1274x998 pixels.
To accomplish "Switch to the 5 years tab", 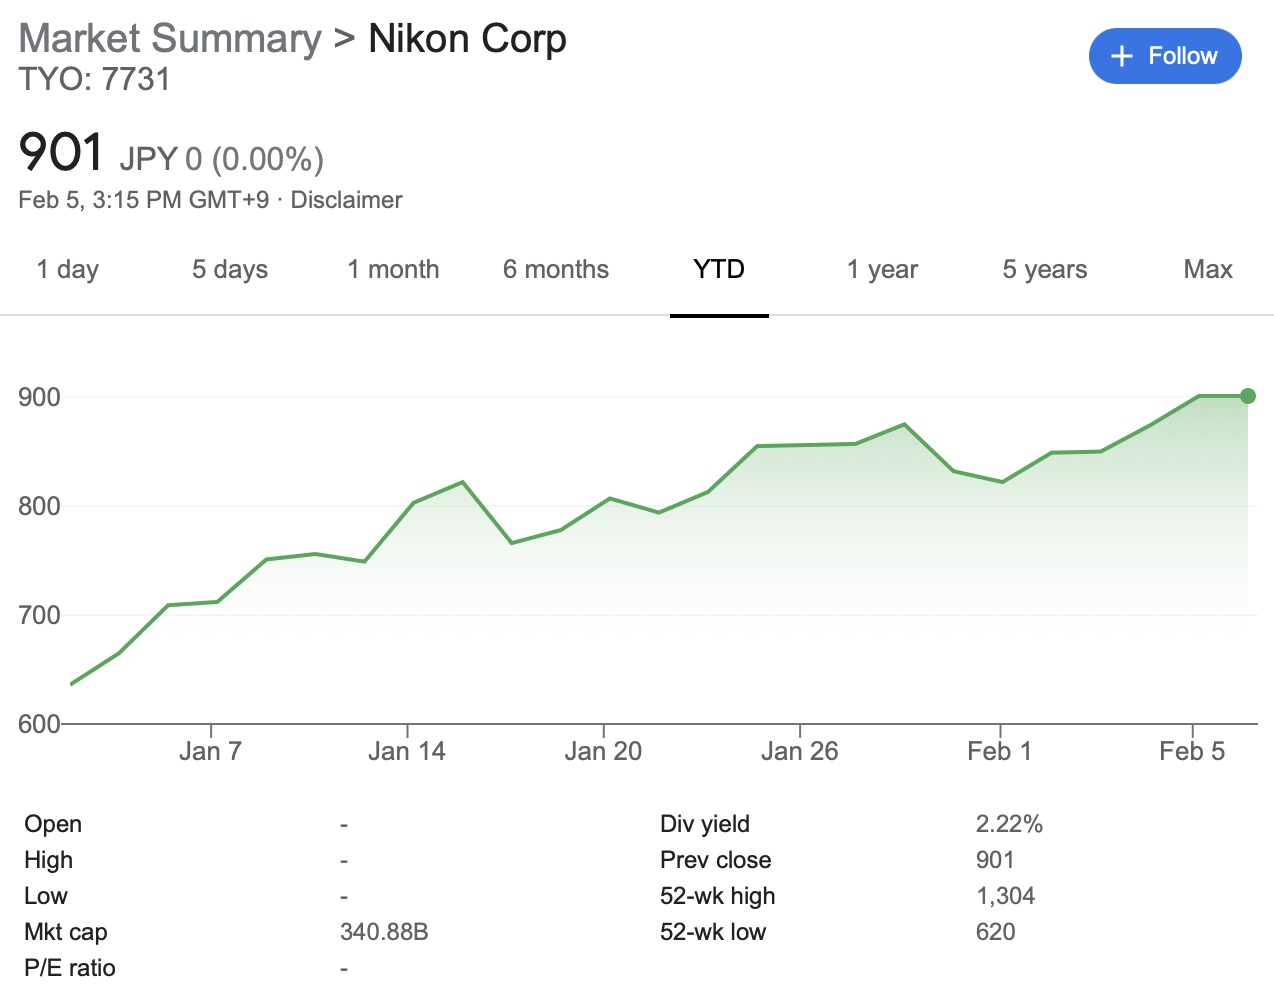I will point(1044,269).
